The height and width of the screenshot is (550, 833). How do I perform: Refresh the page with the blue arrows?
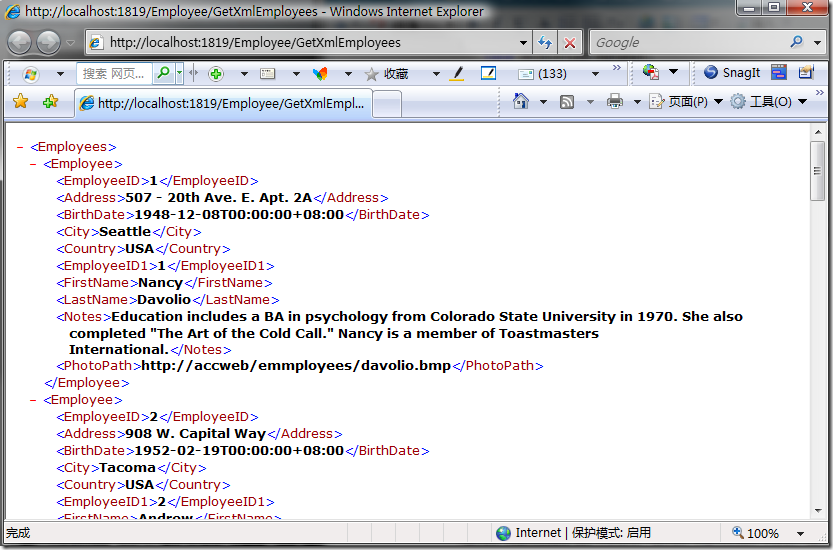click(545, 43)
